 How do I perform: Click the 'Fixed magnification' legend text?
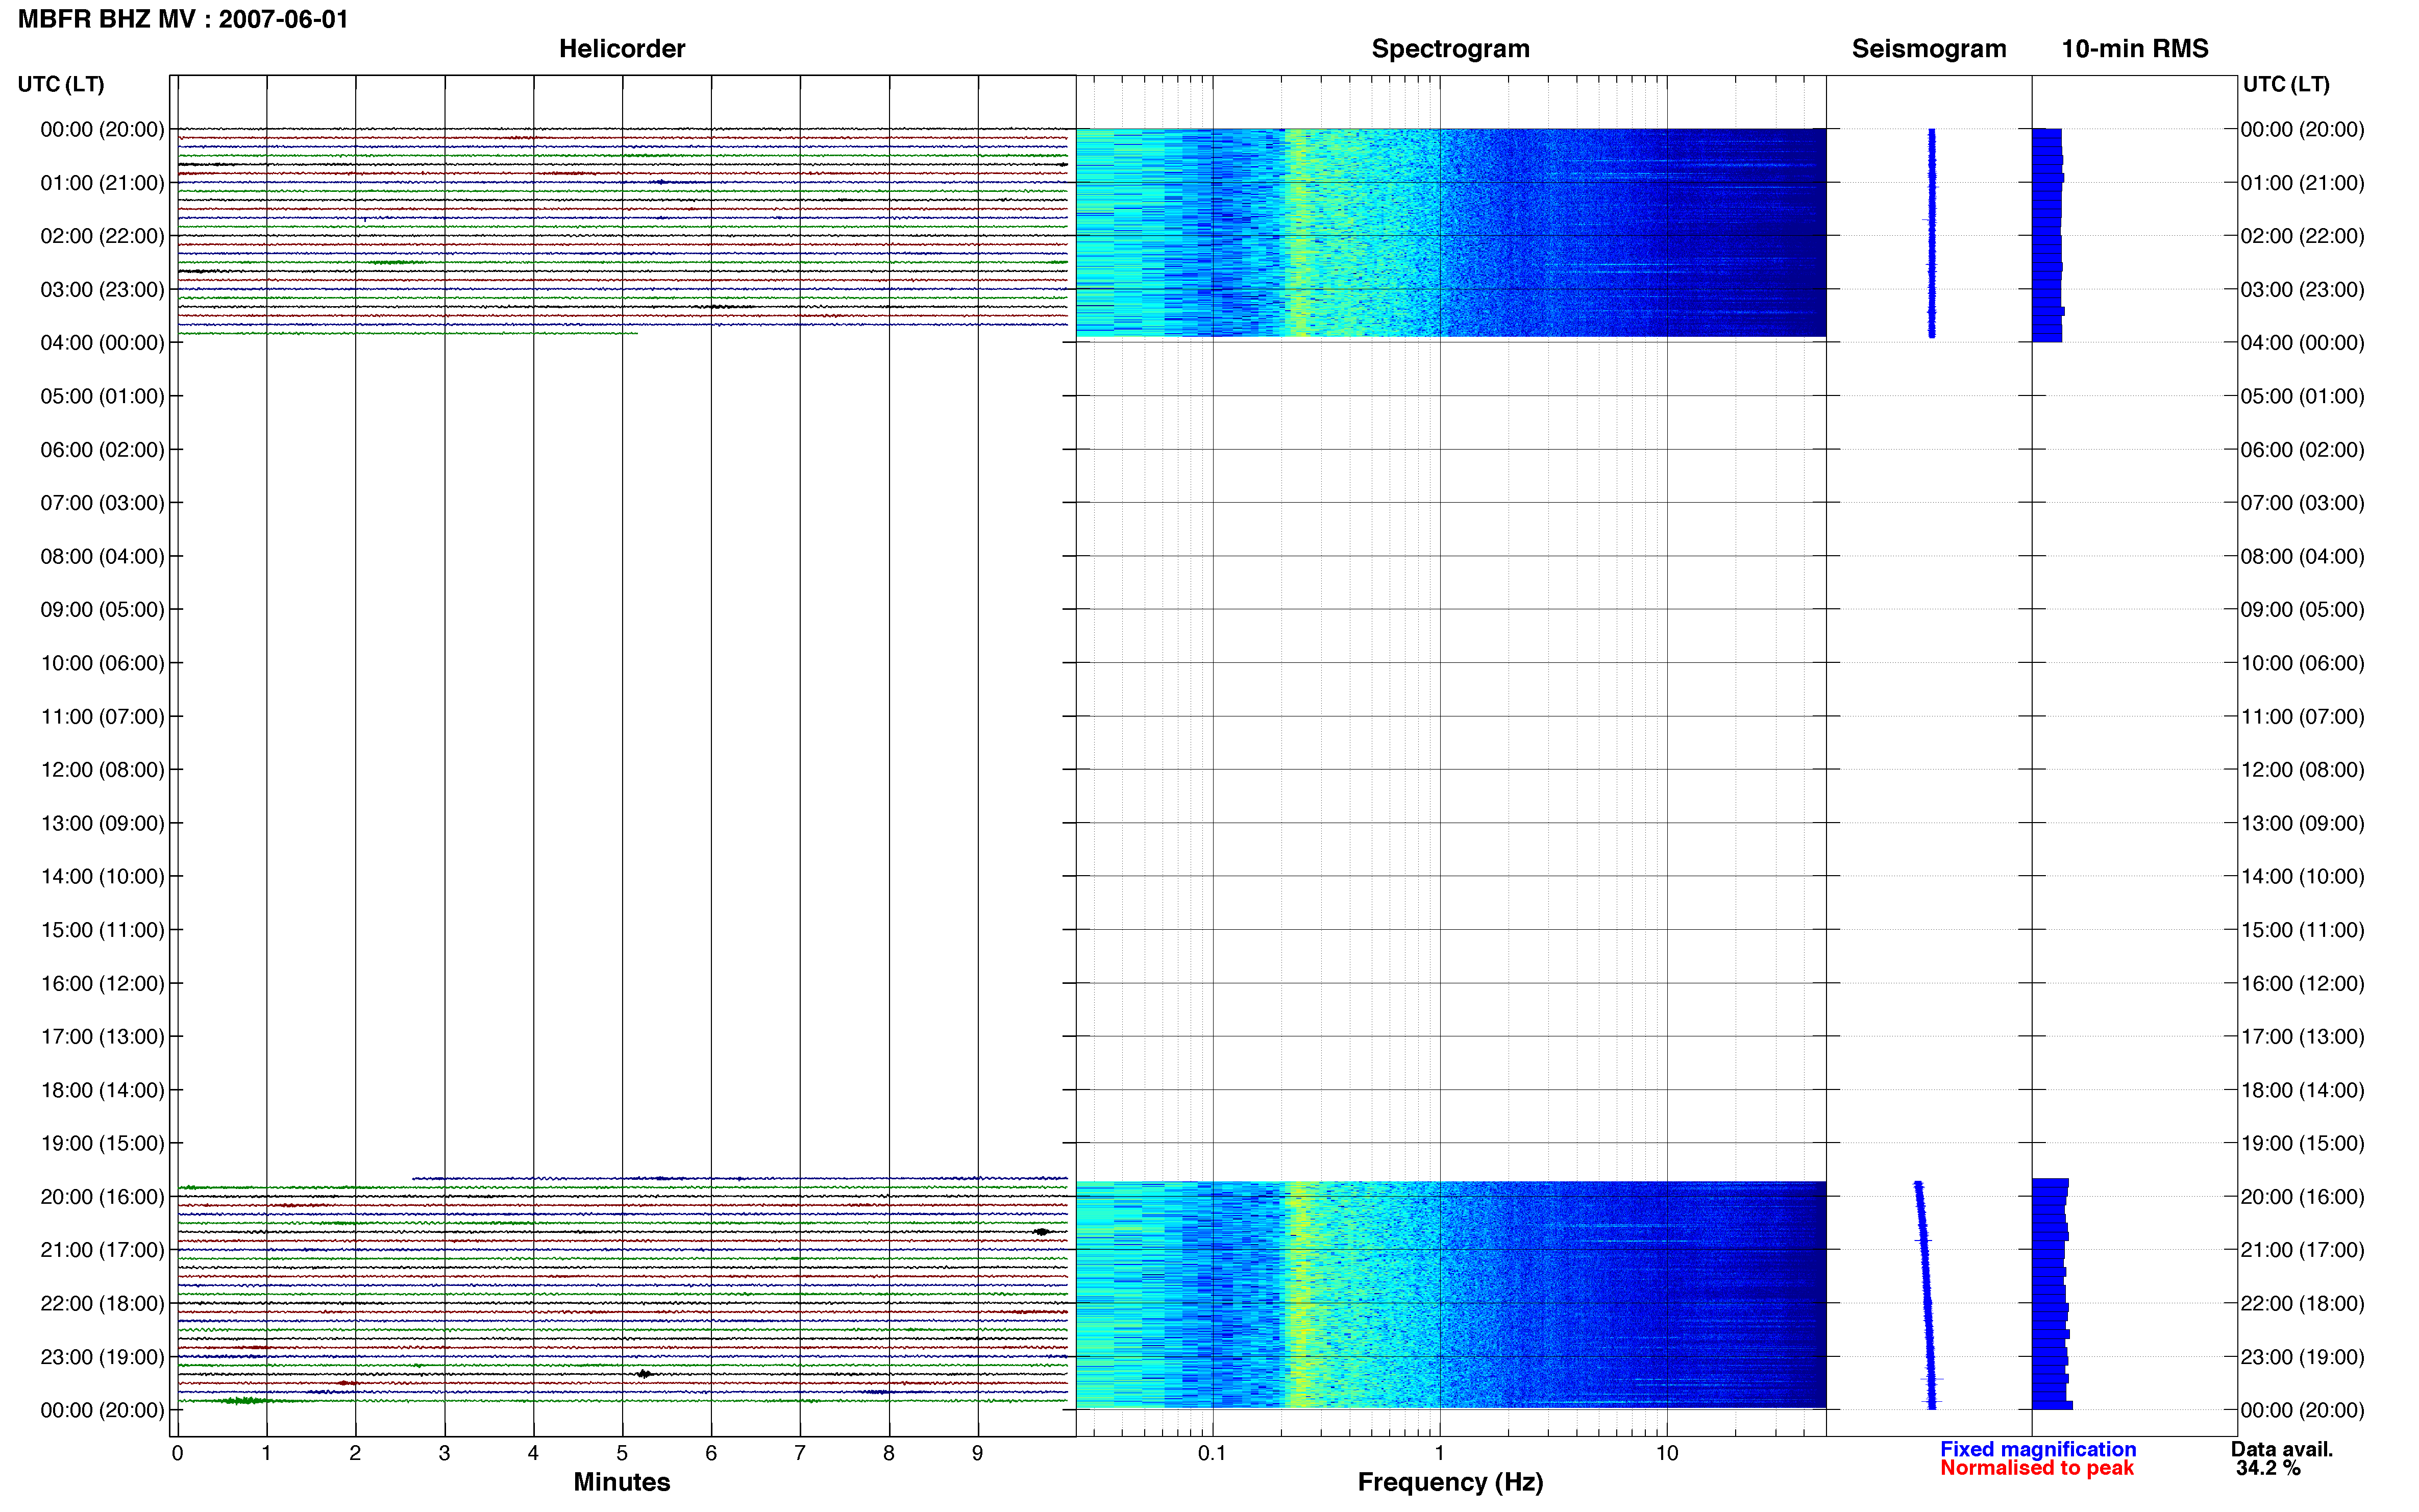2038,1449
